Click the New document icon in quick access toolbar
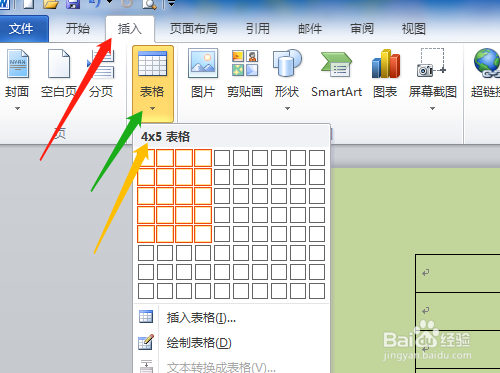 [29, 4]
